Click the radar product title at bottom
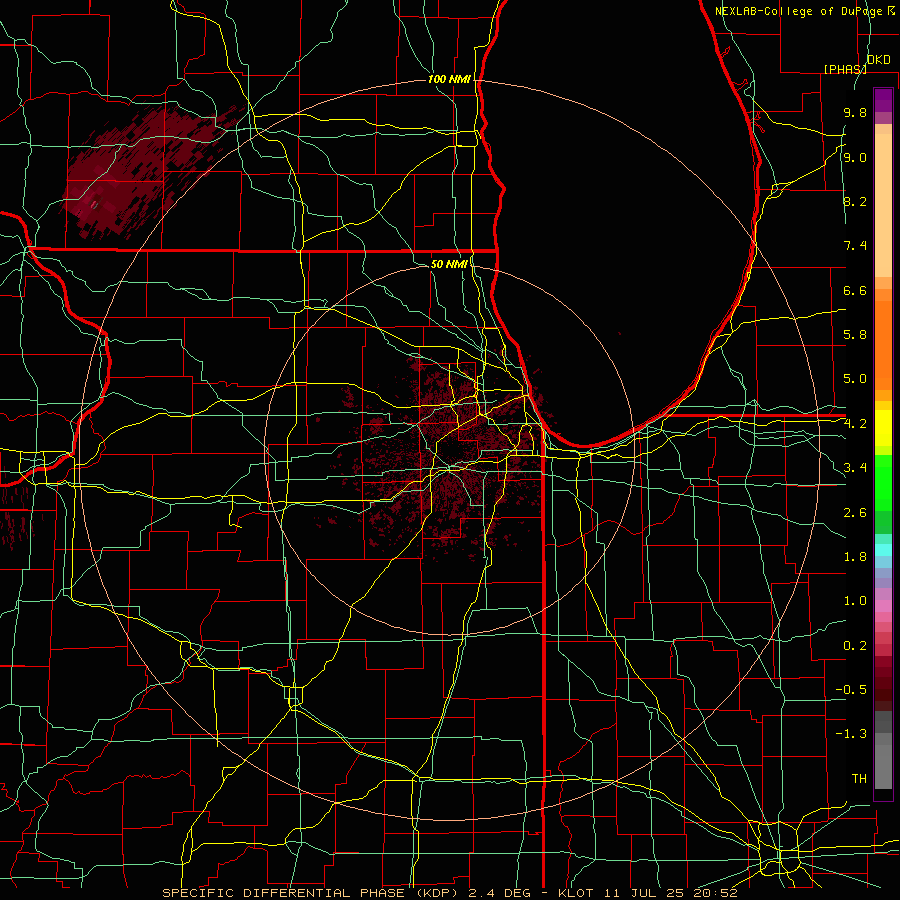Image resolution: width=900 pixels, height=900 pixels. click(x=449, y=893)
